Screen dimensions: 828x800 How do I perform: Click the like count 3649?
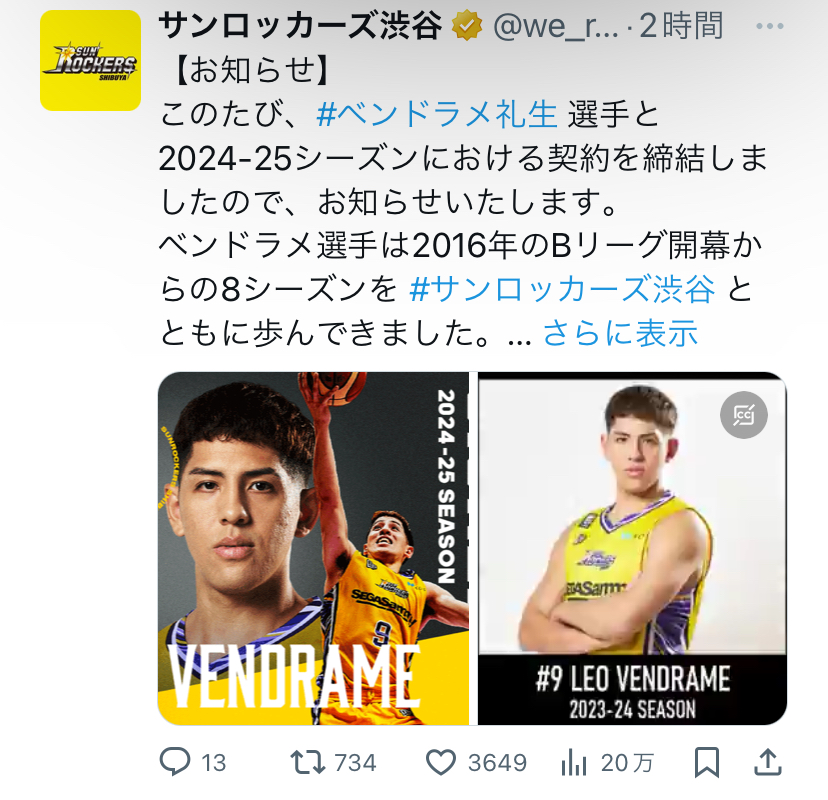coord(497,763)
